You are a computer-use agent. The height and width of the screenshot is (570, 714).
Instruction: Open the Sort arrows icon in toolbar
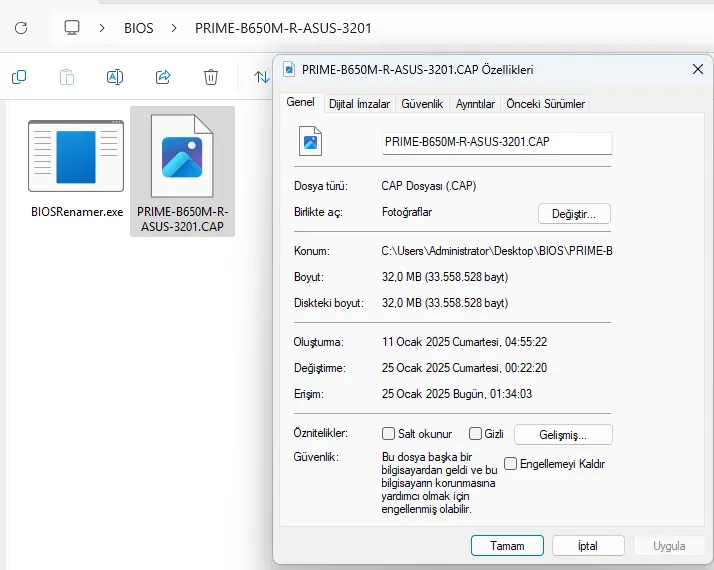point(262,77)
